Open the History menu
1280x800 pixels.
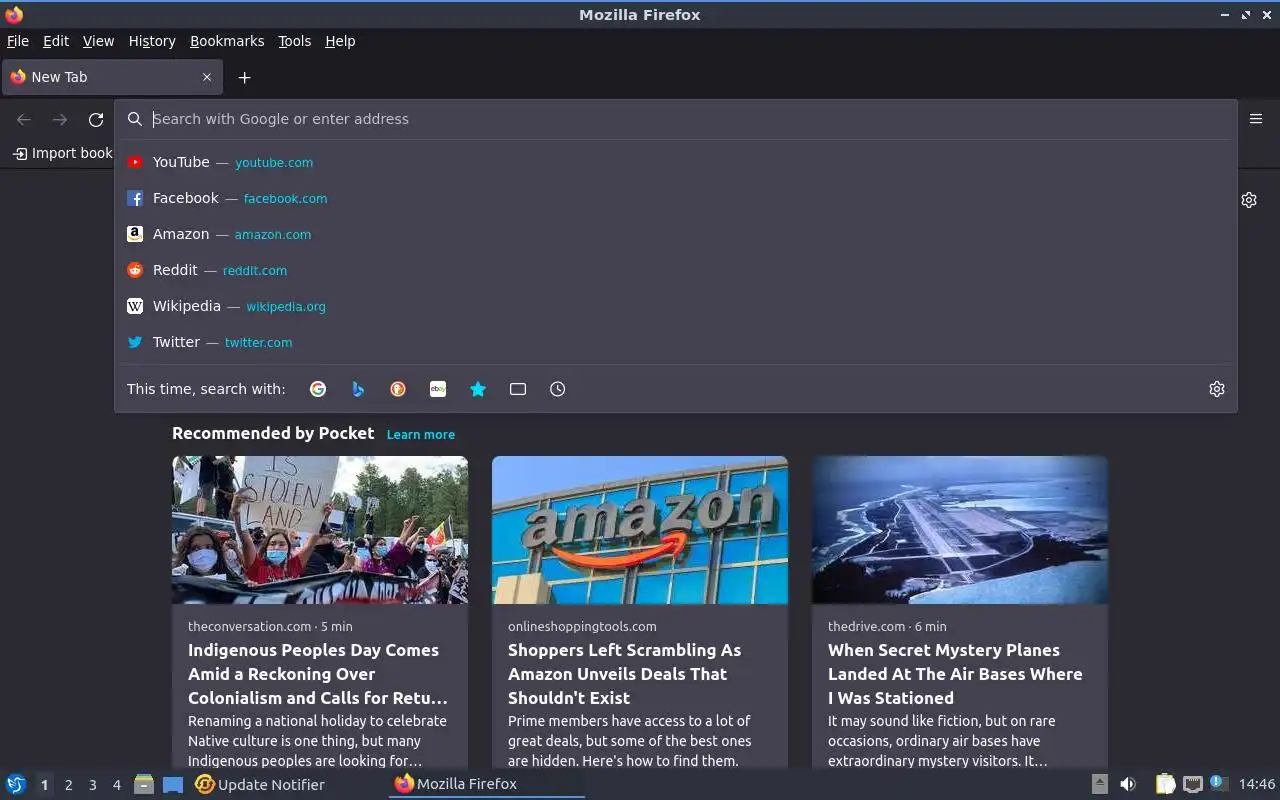point(152,41)
